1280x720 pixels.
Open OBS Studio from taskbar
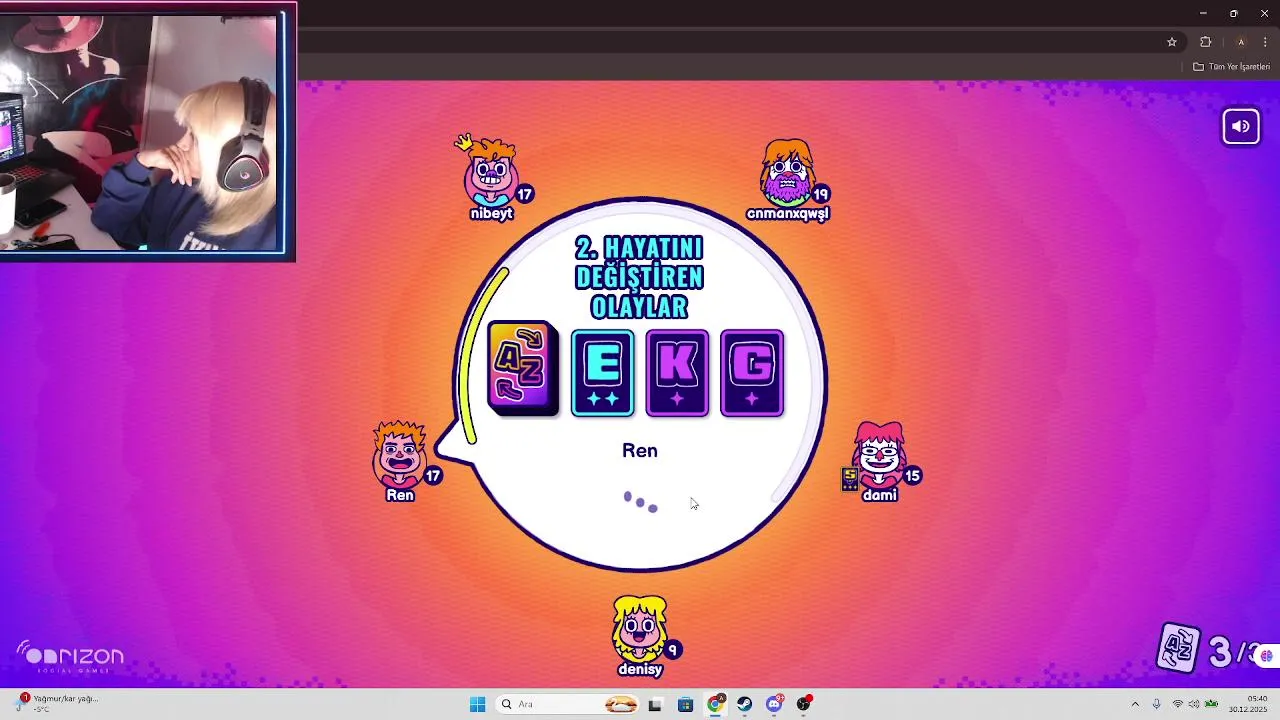[x=804, y=704]
